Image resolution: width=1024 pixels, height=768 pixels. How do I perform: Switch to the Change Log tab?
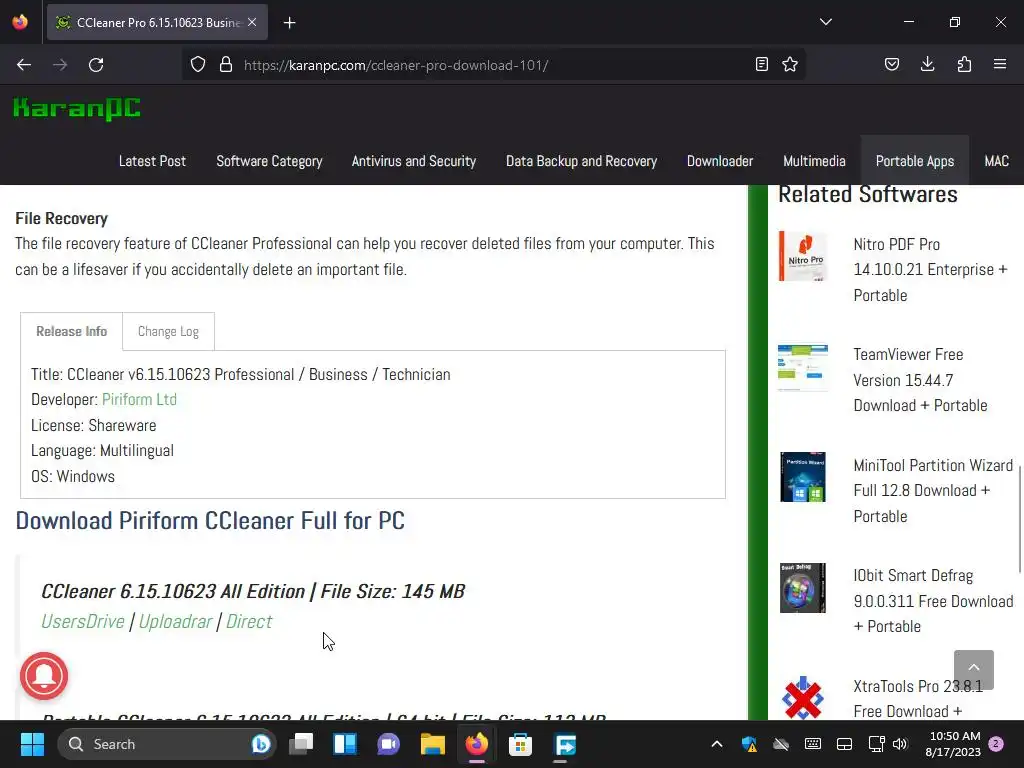coord(168,332)
